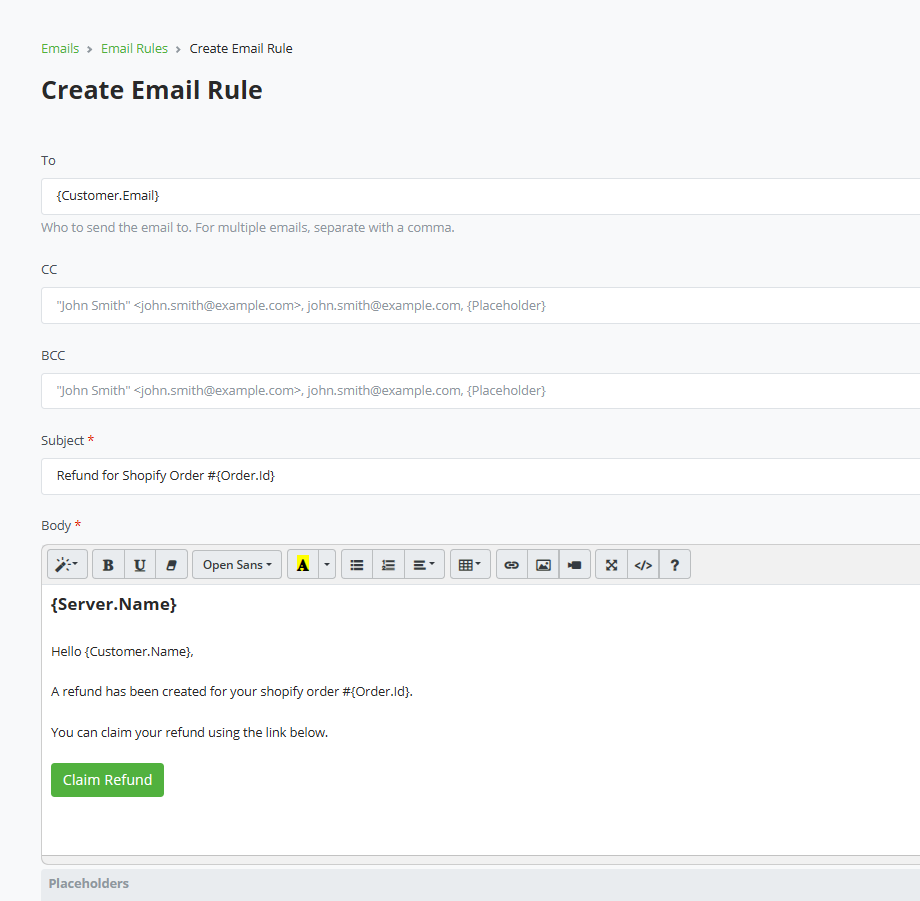Open the insert table dropdown

pyautogui.click(x=470, y=564)
